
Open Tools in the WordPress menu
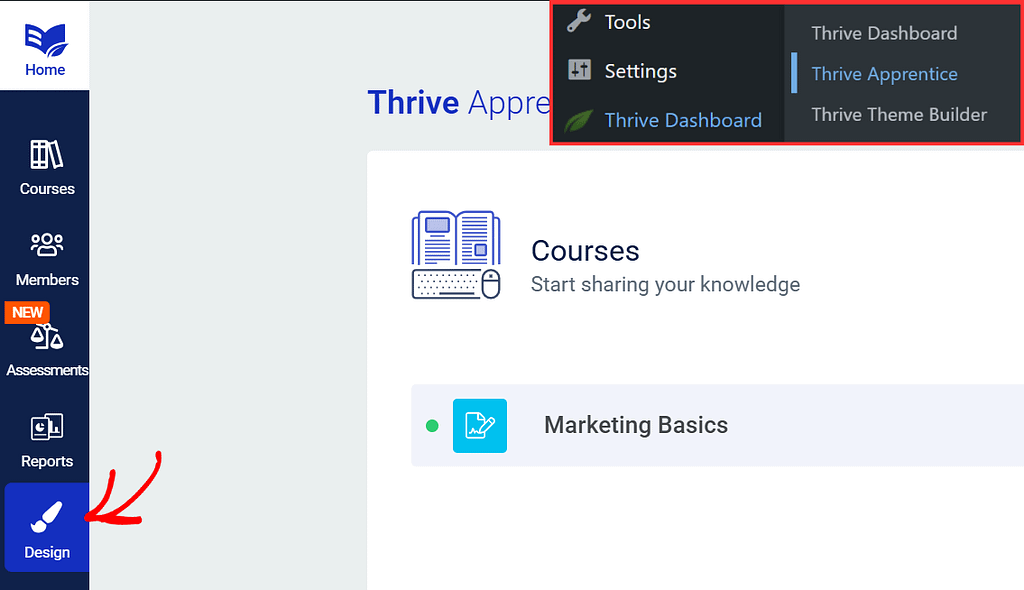pos(627,22)
